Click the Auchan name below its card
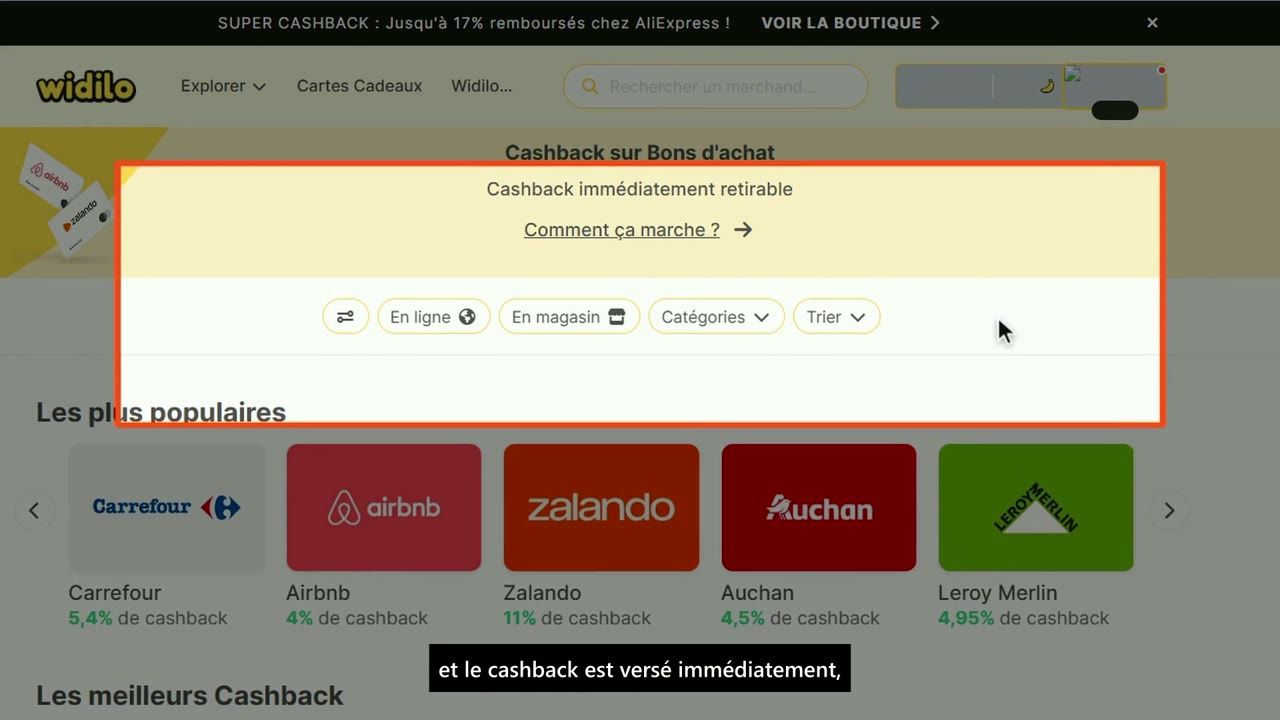The width and height of the screenshot is (1280, 720). tap(757, 593)
